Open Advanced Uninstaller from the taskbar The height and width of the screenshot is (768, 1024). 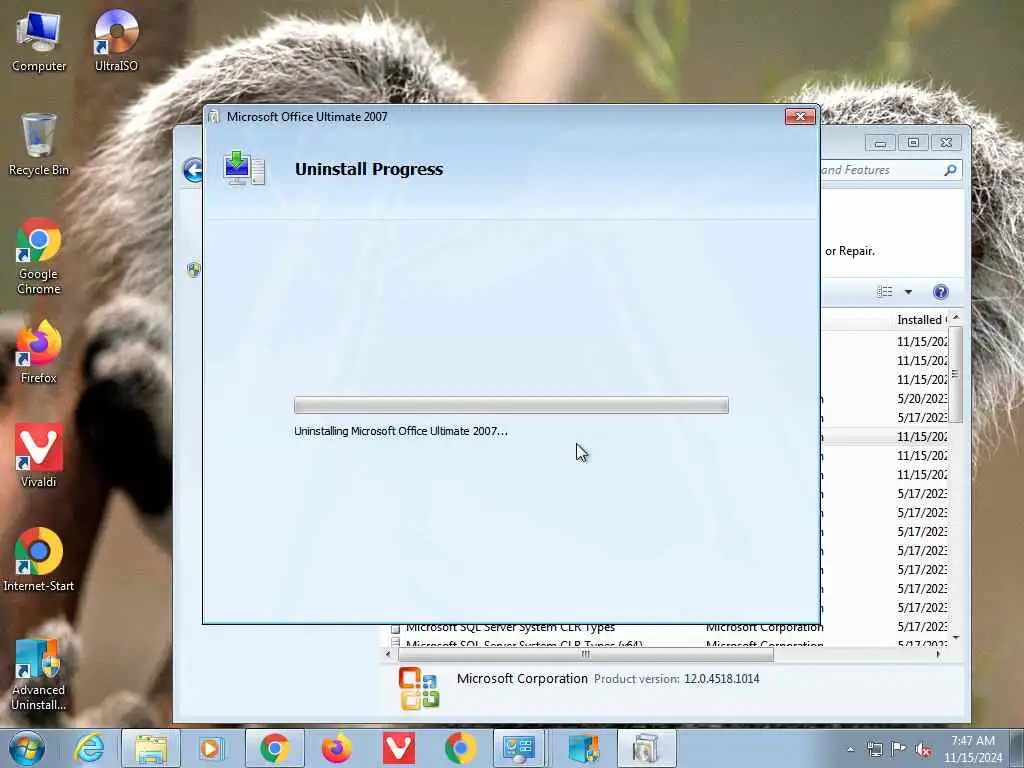(x=583, y=748)
